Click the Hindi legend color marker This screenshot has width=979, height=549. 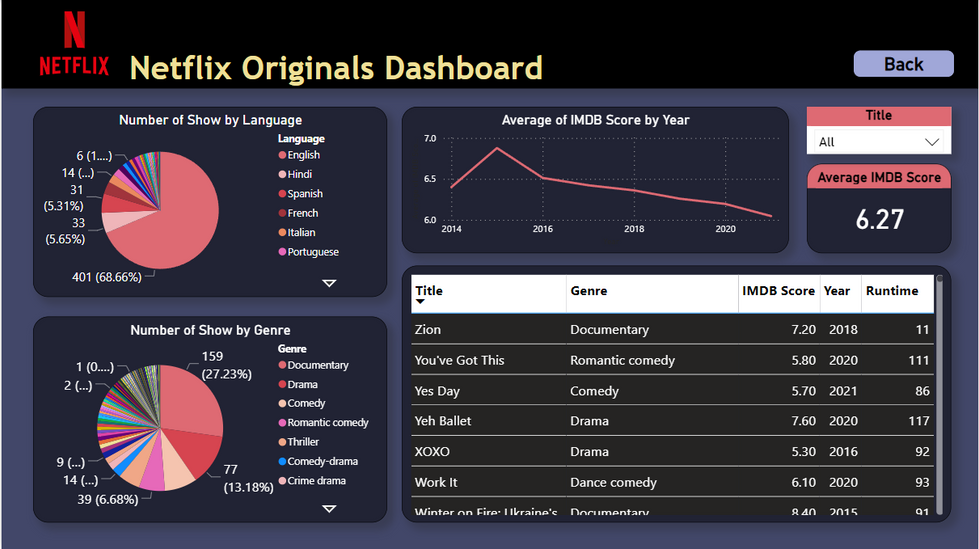282,174
